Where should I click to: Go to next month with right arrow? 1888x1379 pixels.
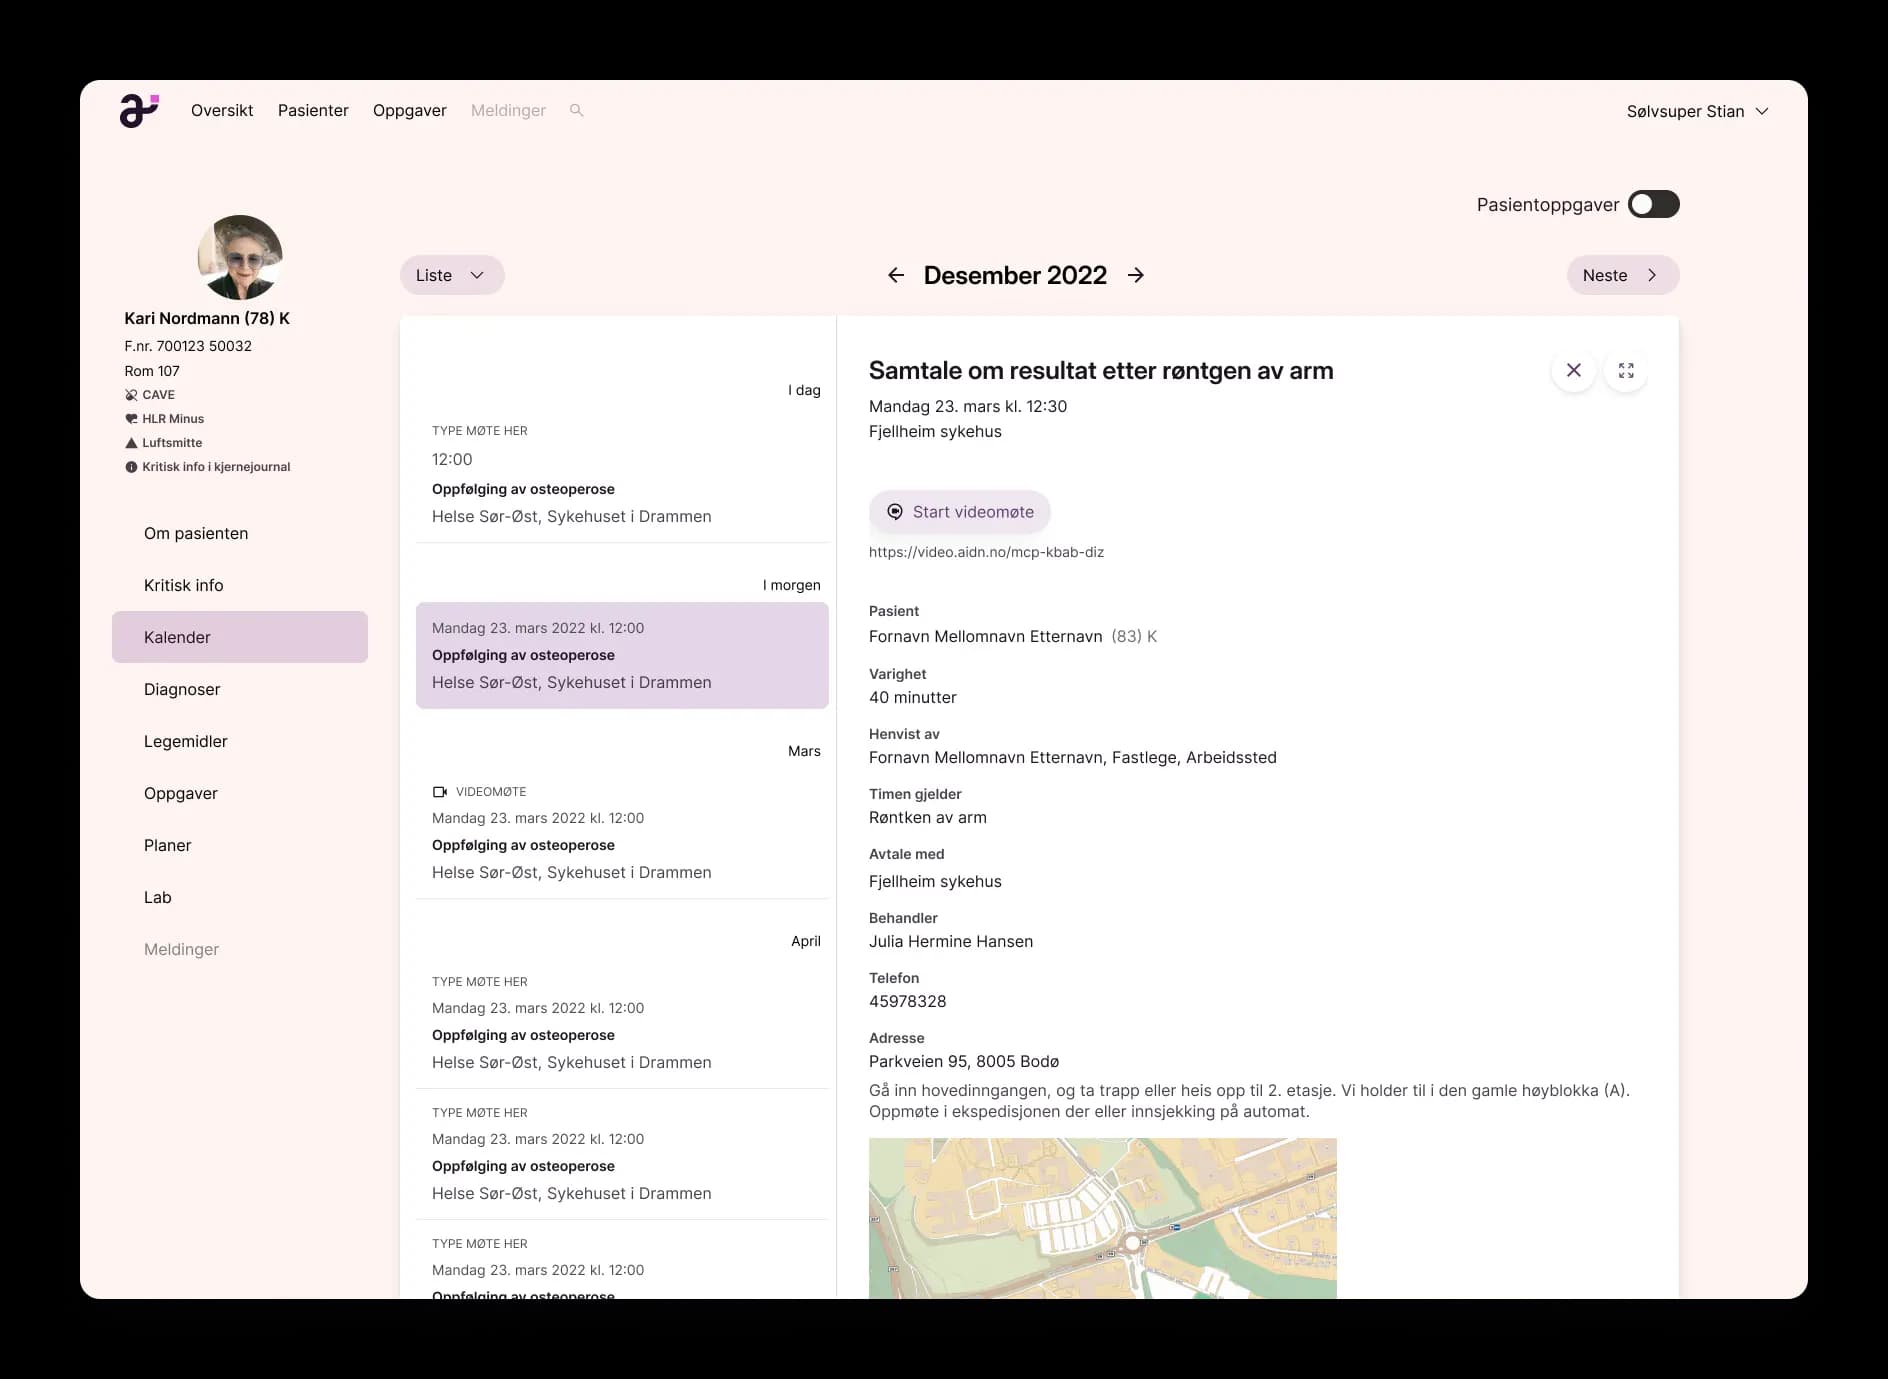1136,275
